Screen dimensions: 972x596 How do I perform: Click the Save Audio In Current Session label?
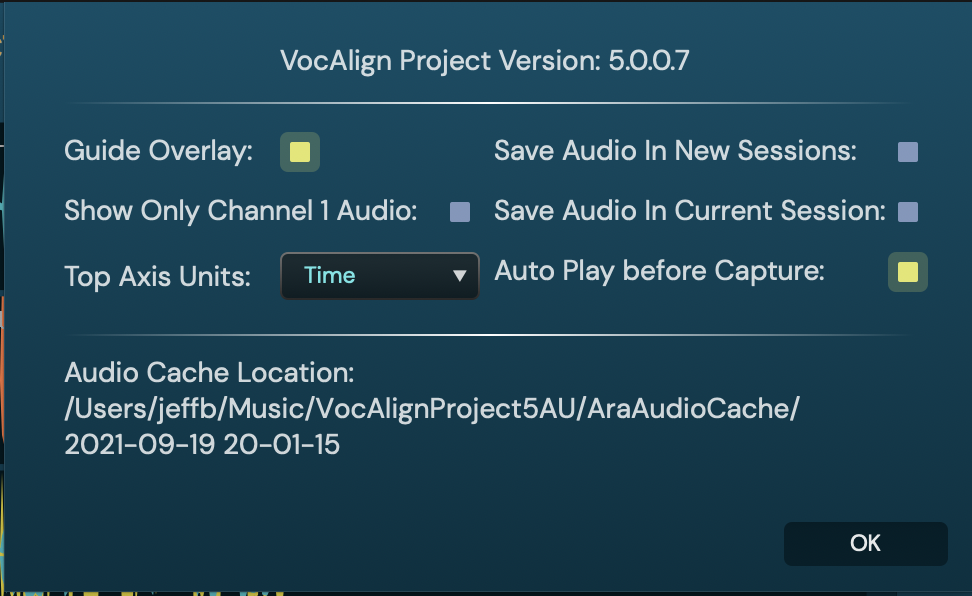(x=690, y=212)
